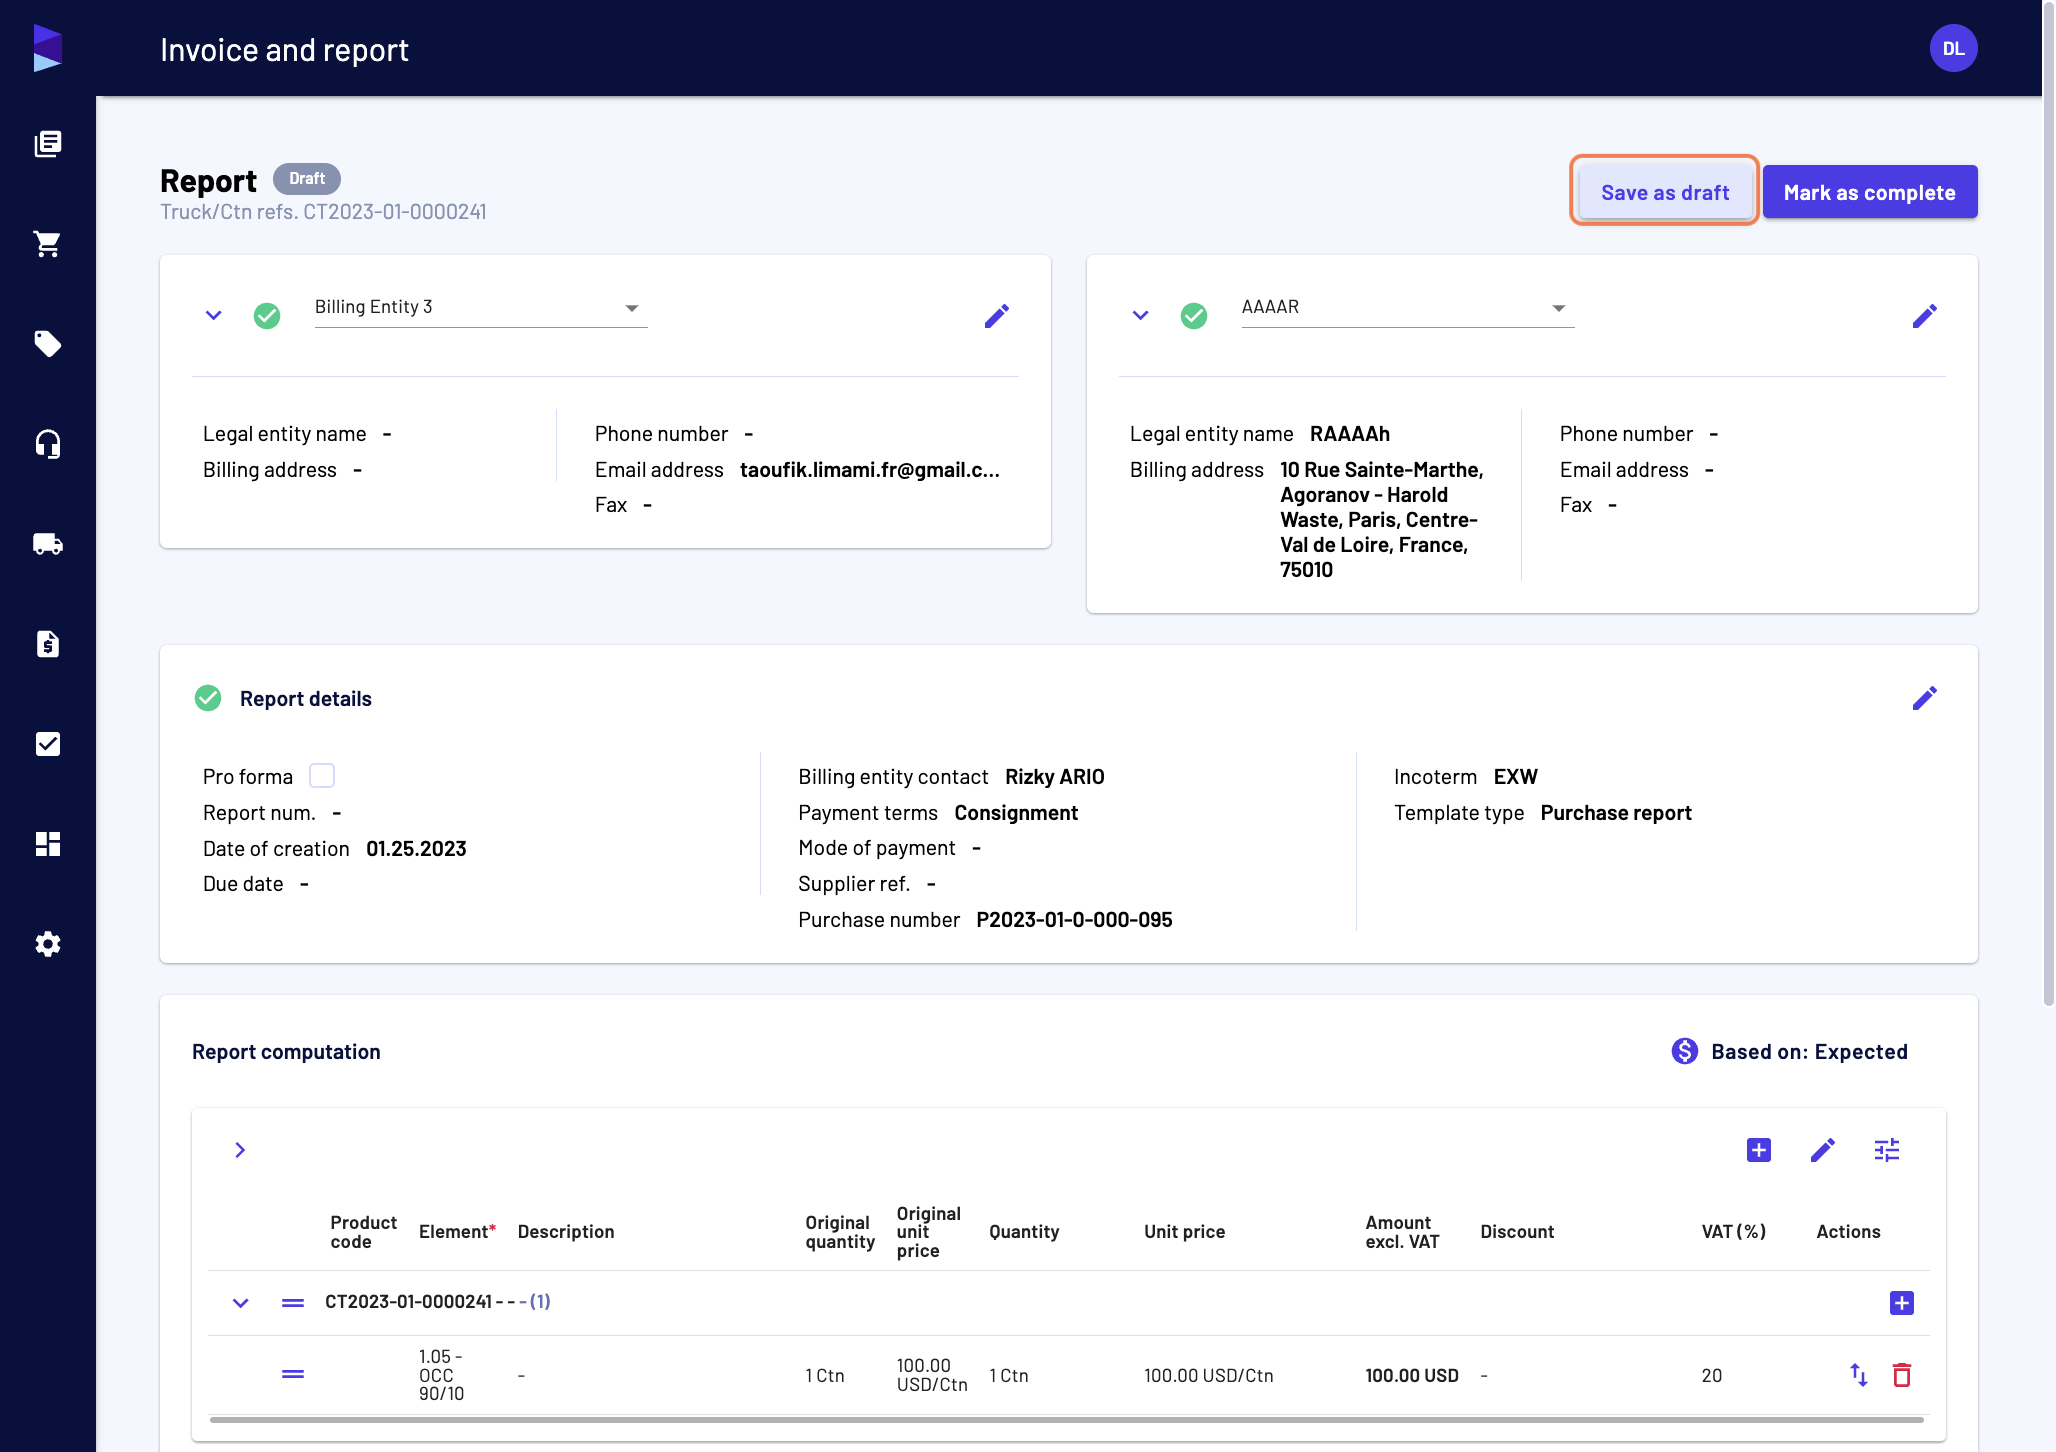Click the email taoufik.limami.fr@gmail.c...

pos(870,470)
